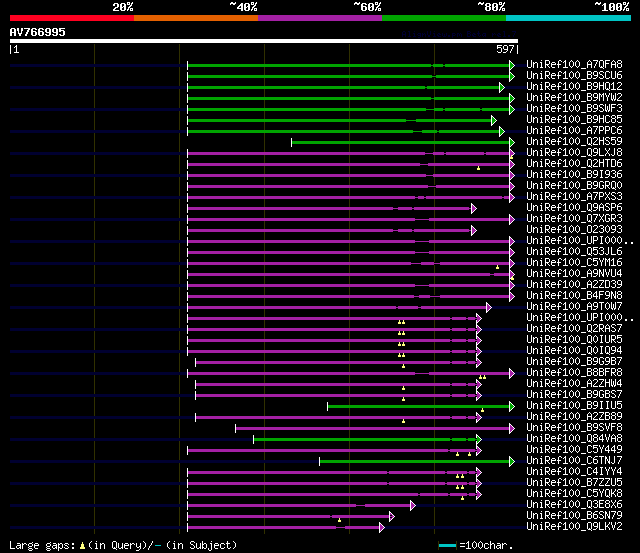Select the UniRef100_B9SVF8 label
The image size is (640, 553).
tap(574, 428)
